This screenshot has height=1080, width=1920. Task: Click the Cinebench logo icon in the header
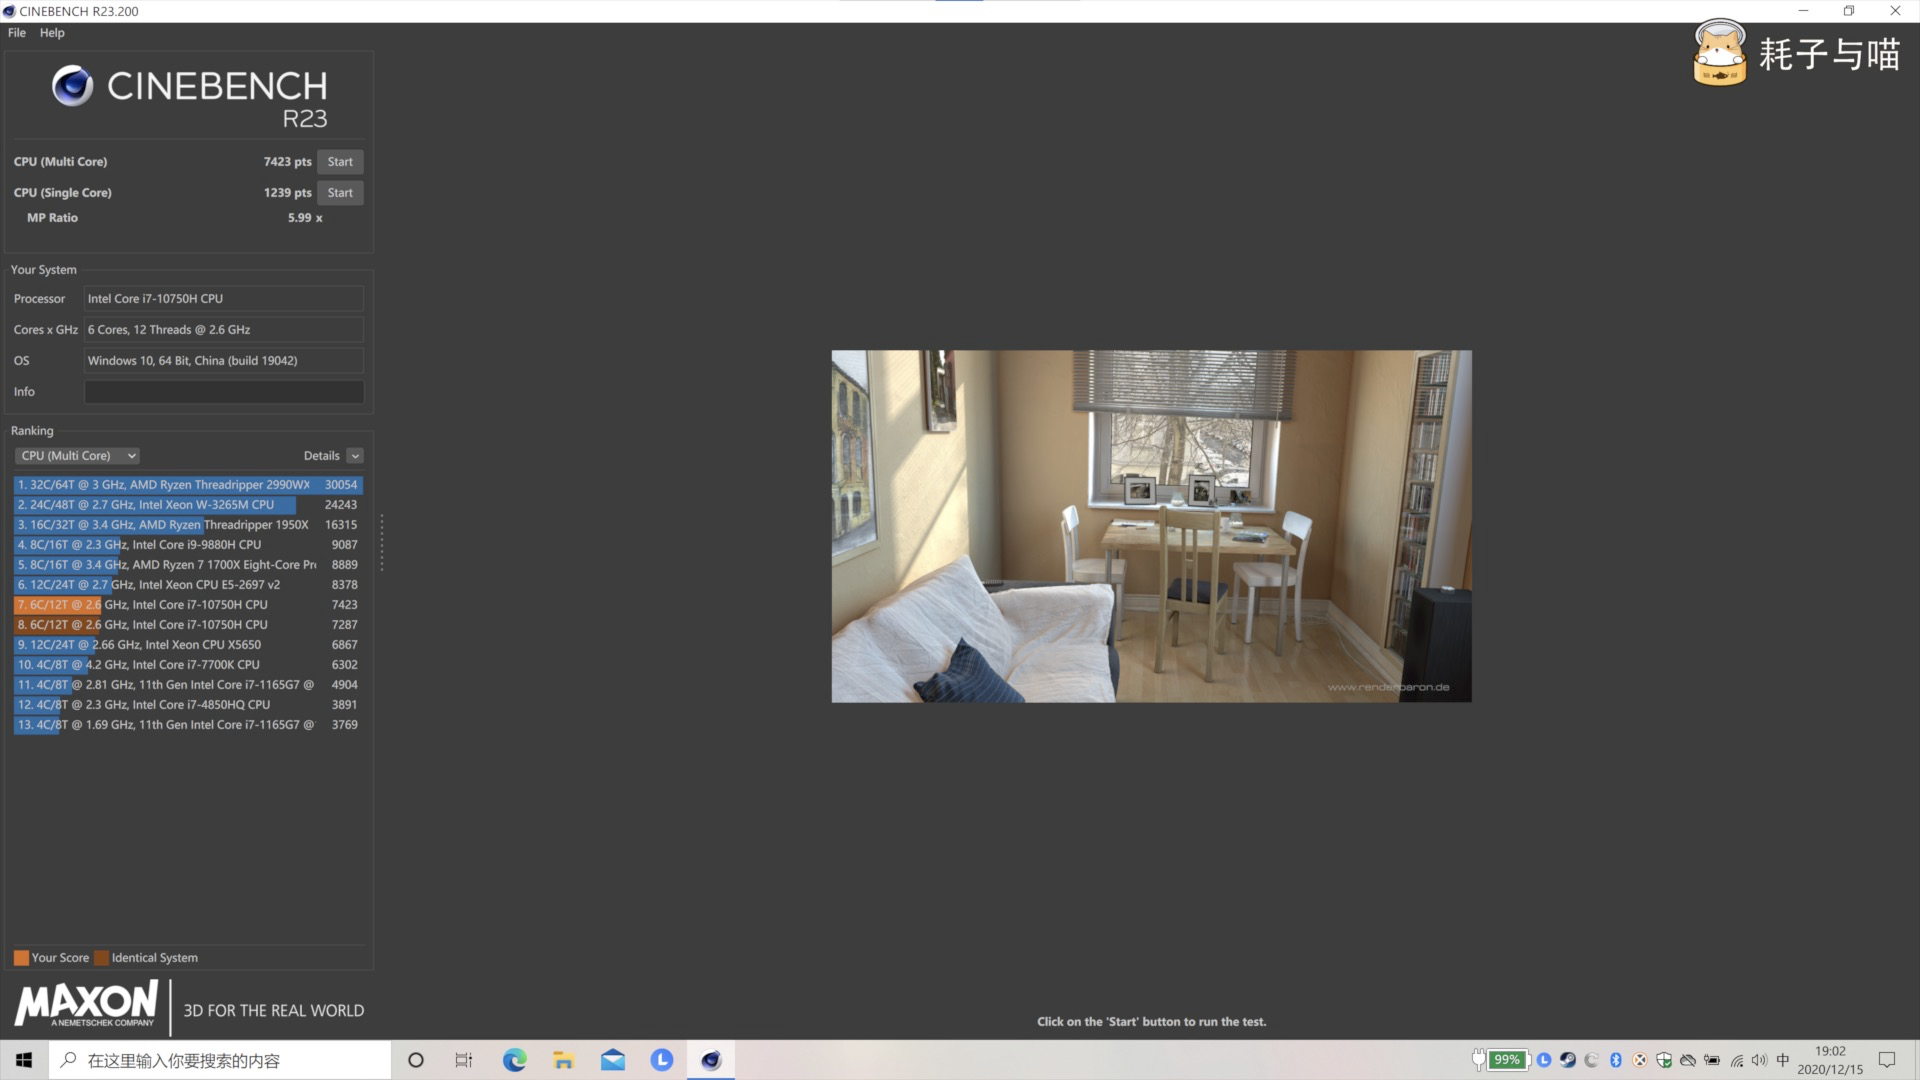point(73,86)
